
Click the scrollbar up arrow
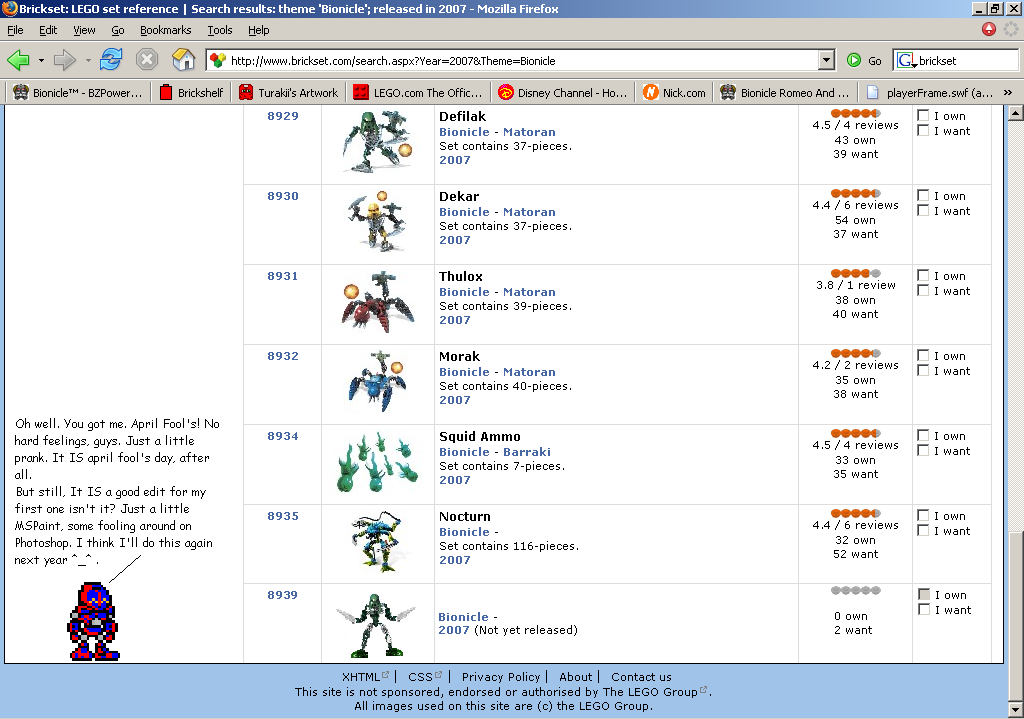pos(1015,114)
